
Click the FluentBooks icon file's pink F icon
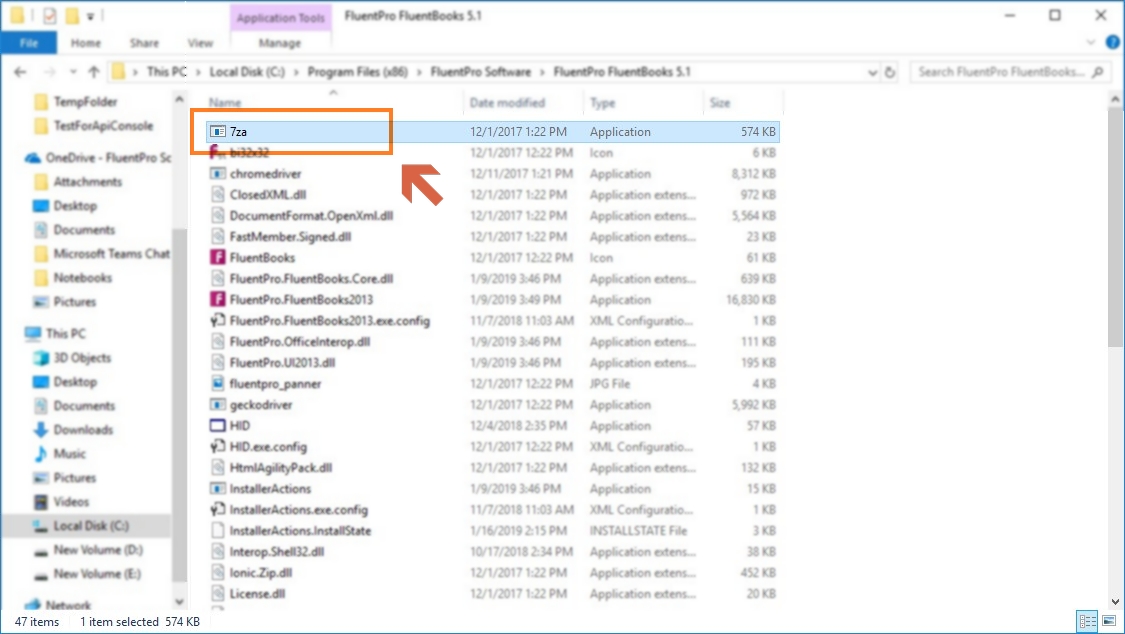[x=217, y=257]
